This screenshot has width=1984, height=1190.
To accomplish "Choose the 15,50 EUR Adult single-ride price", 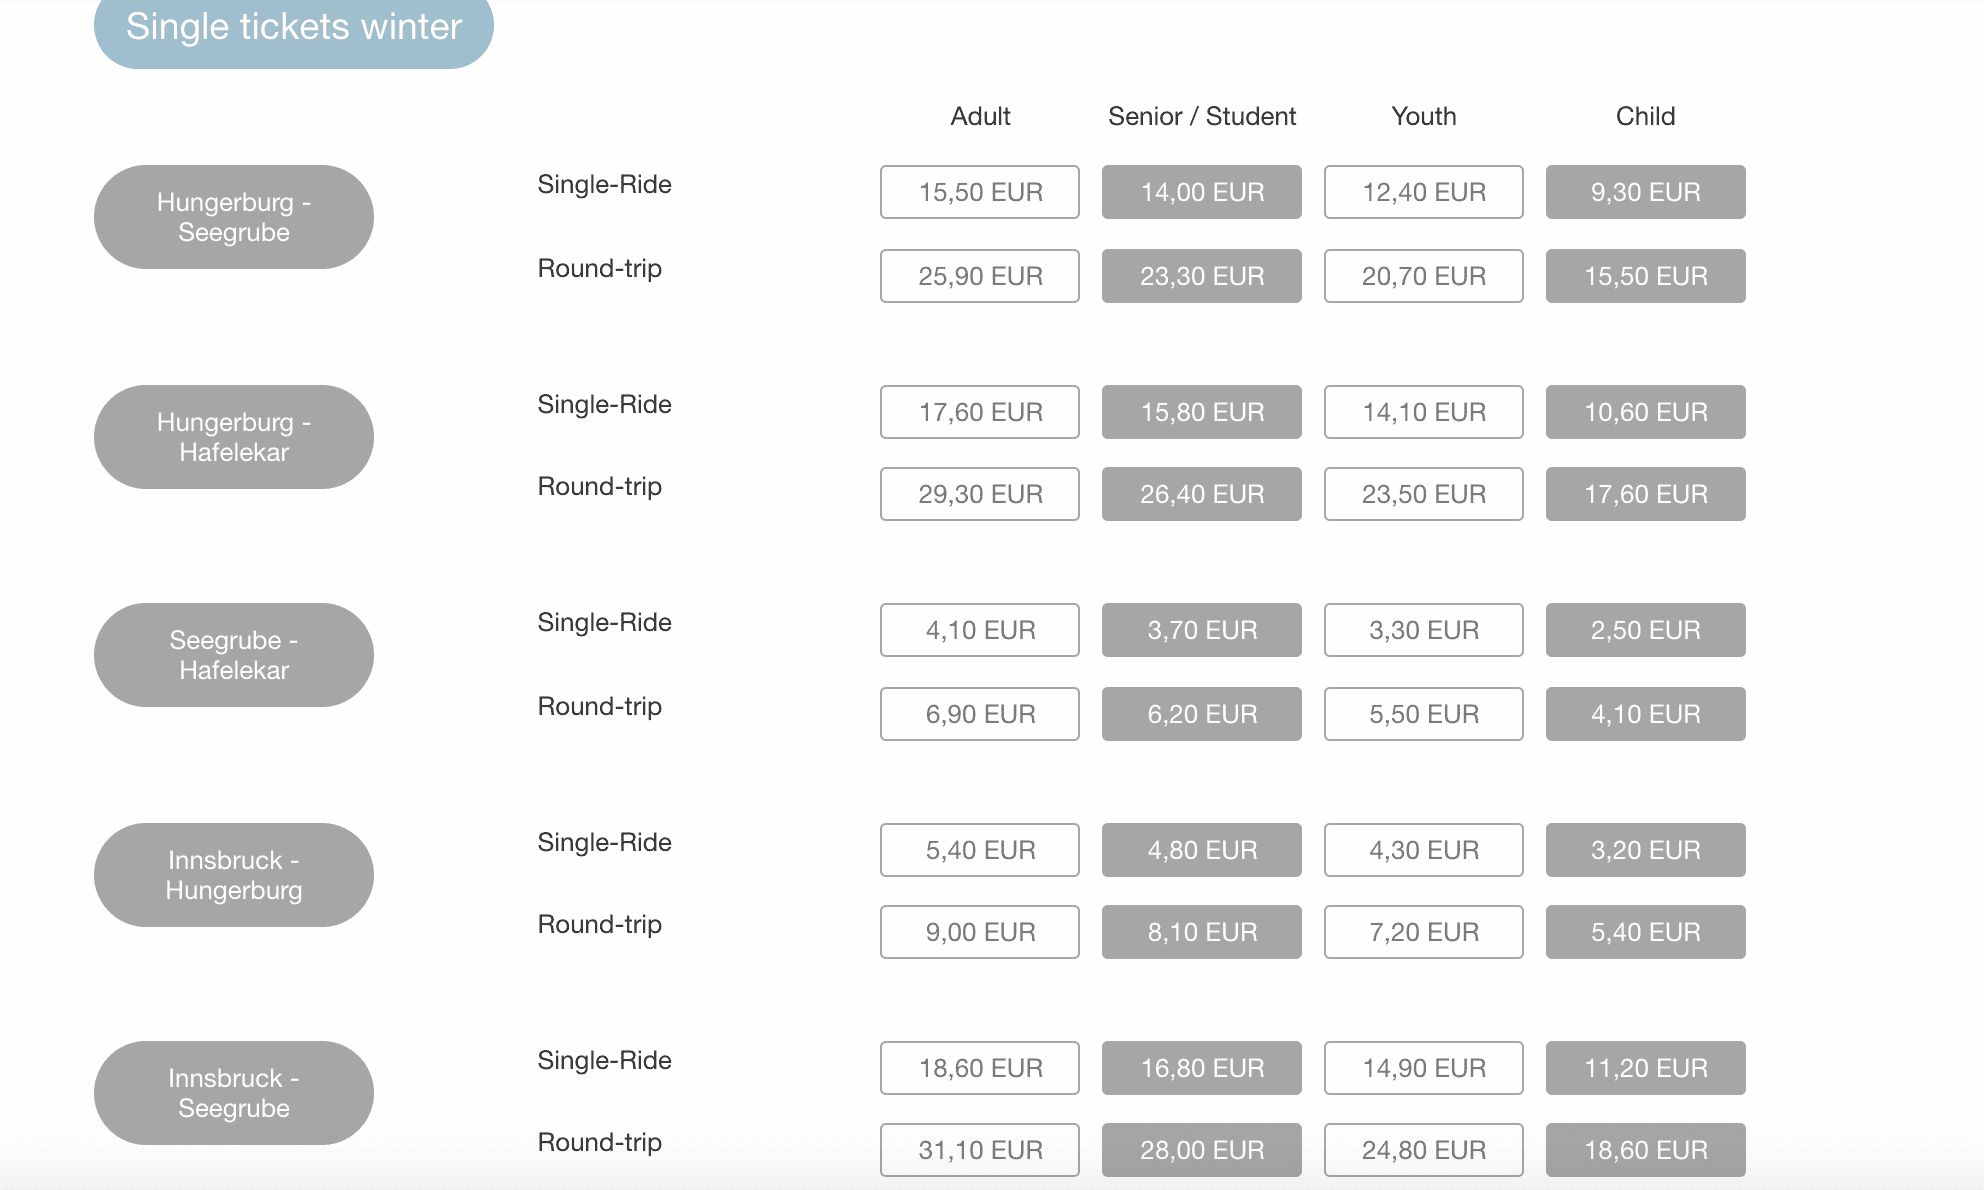I will tap(980, 192).
